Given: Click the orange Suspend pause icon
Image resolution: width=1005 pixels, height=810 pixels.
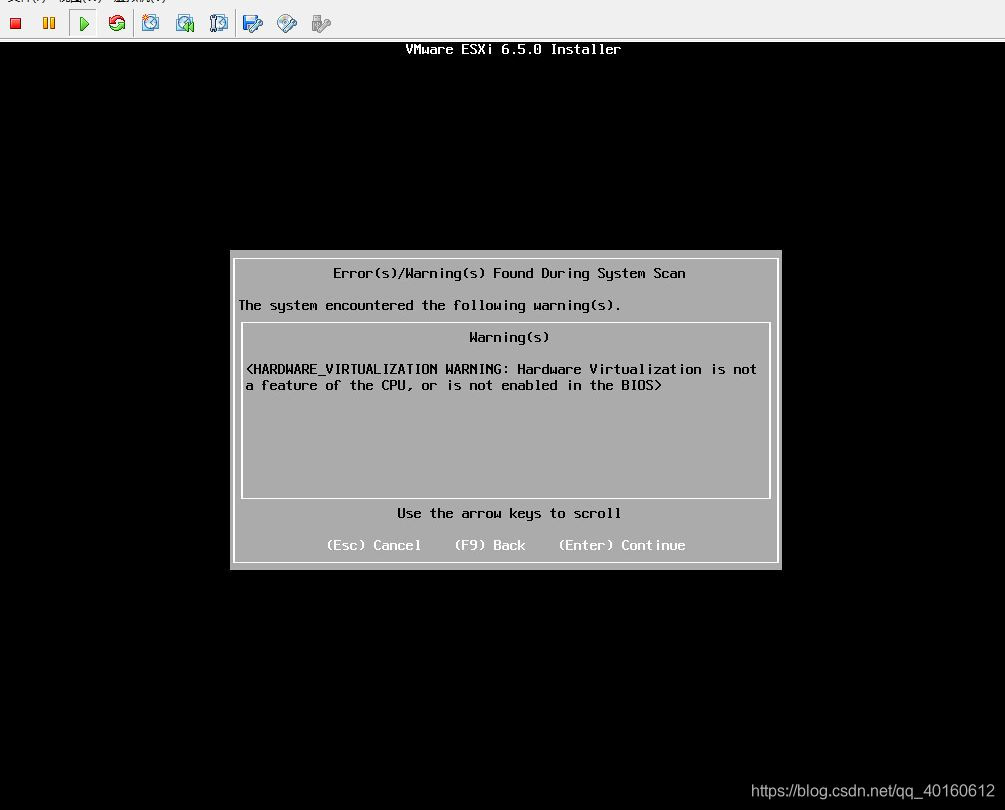Looking at the screenshot, I should pyautogui.click(x=49, y=24).
